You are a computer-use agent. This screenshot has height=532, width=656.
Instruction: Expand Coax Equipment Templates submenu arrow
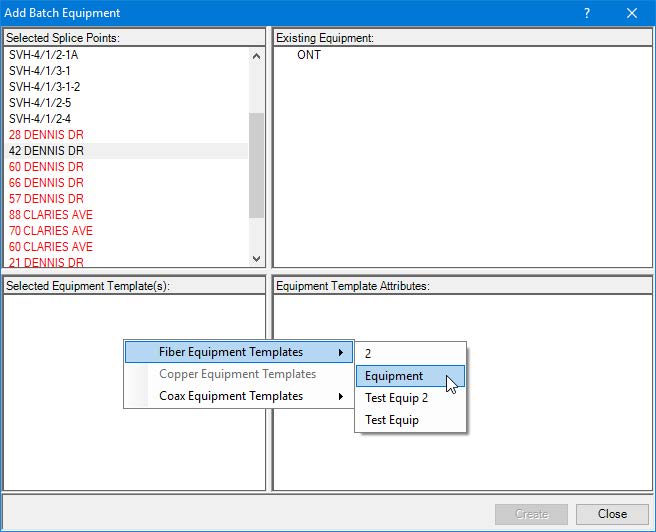coord(341,396)
